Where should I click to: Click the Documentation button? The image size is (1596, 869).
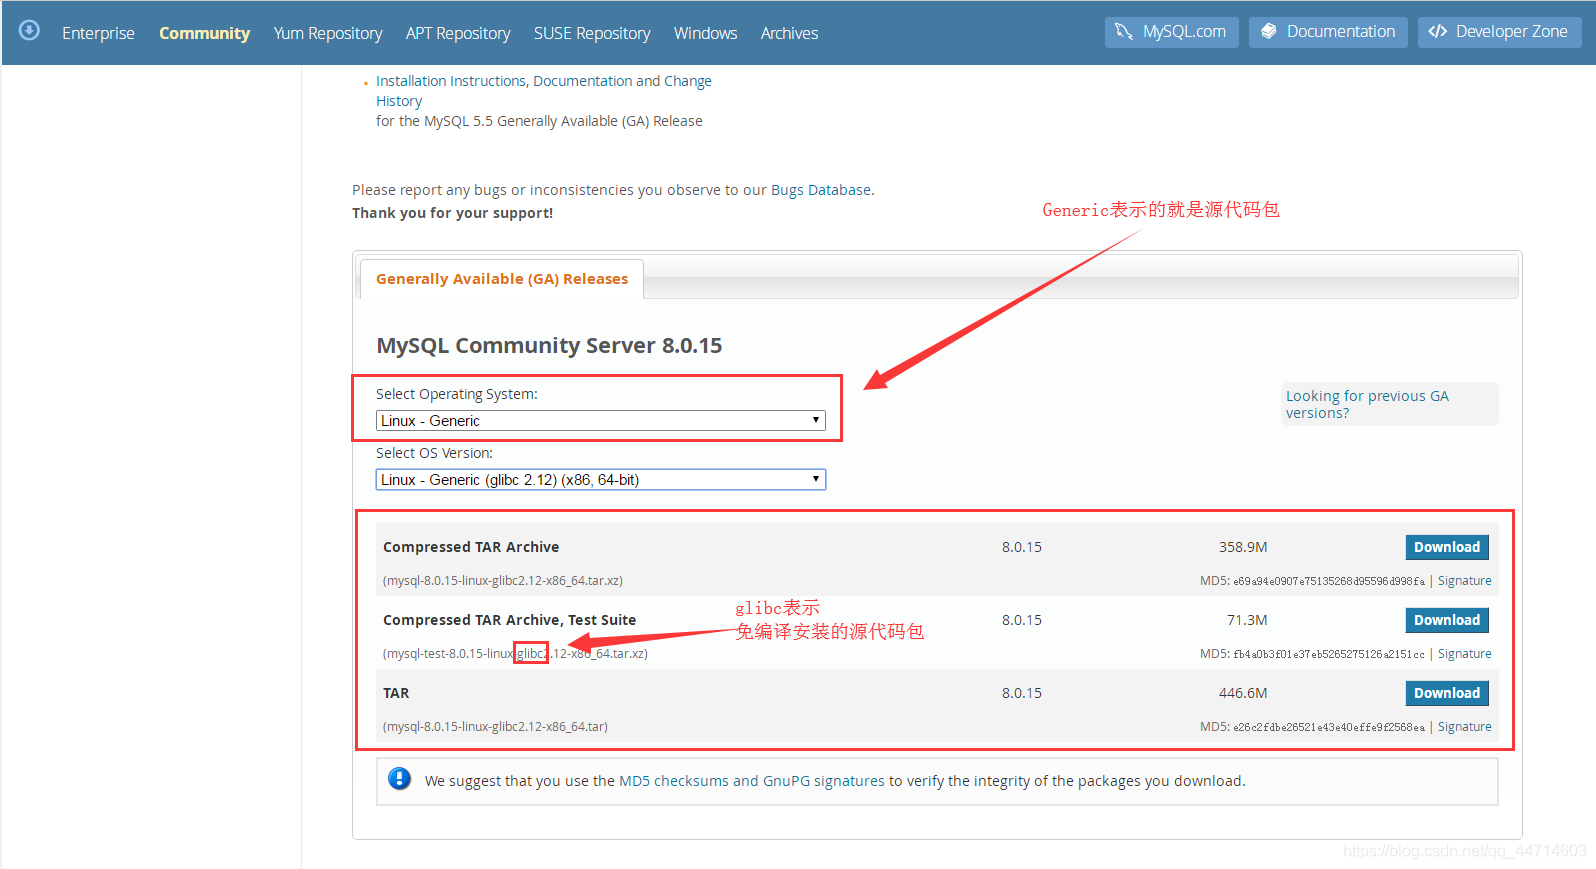click(x=1328, y=32)
